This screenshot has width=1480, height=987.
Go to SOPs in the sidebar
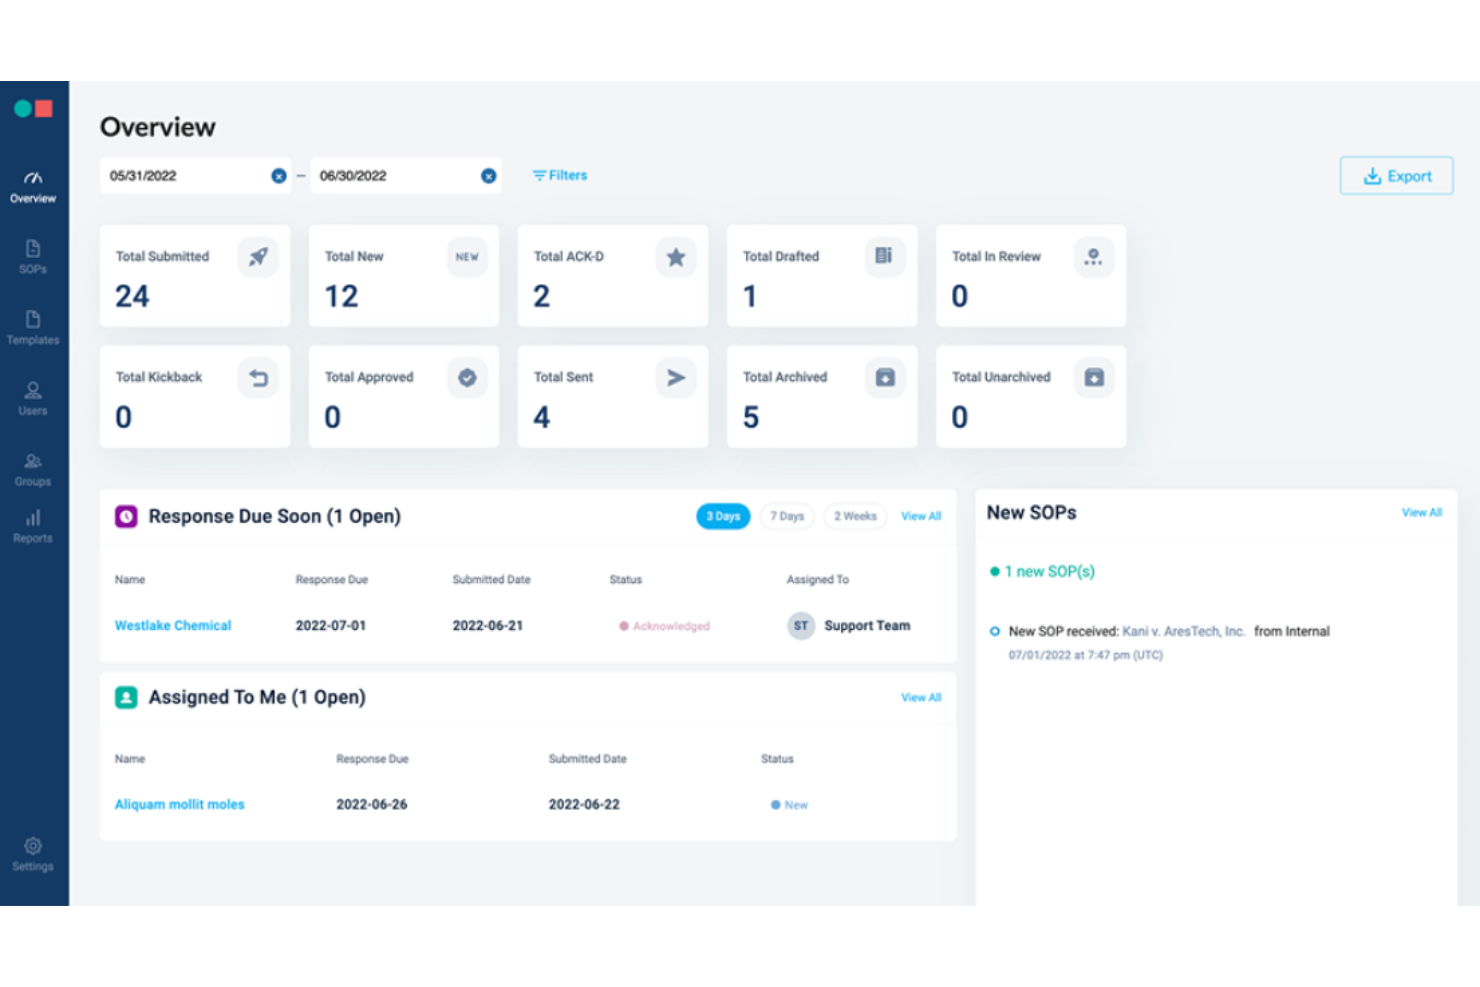[33, 257]
